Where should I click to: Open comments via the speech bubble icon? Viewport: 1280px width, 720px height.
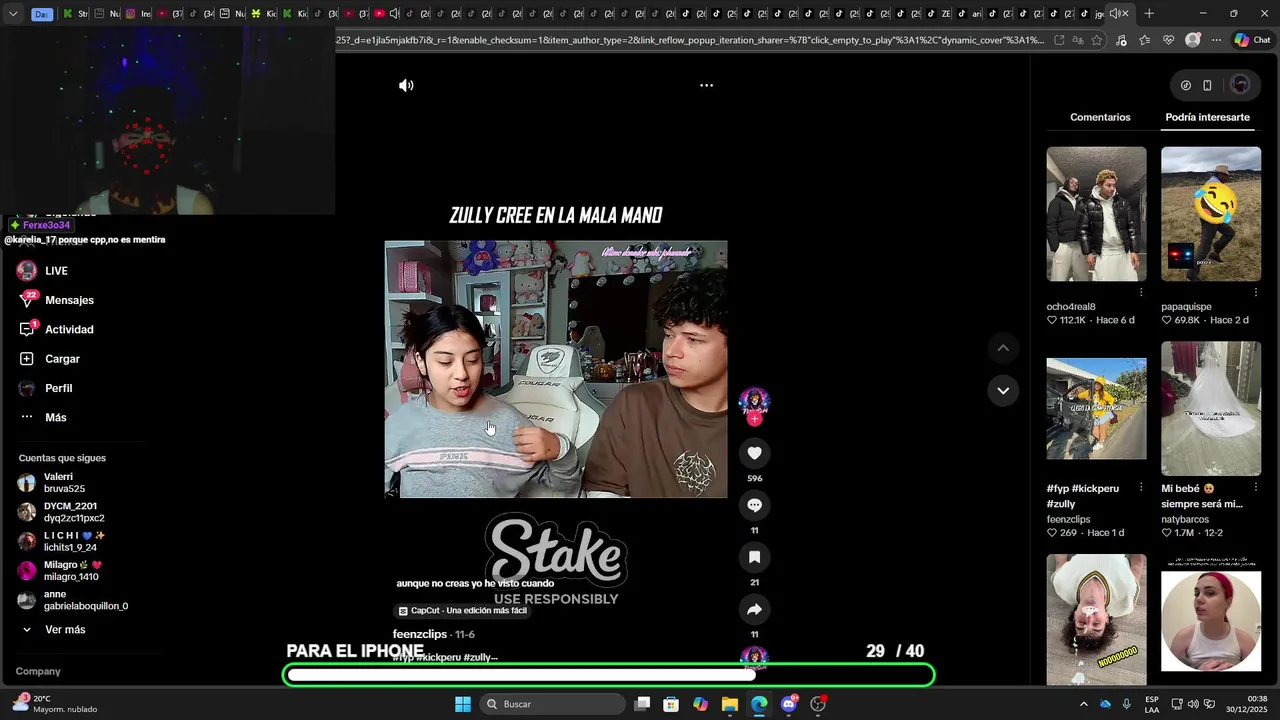point(754,505)
